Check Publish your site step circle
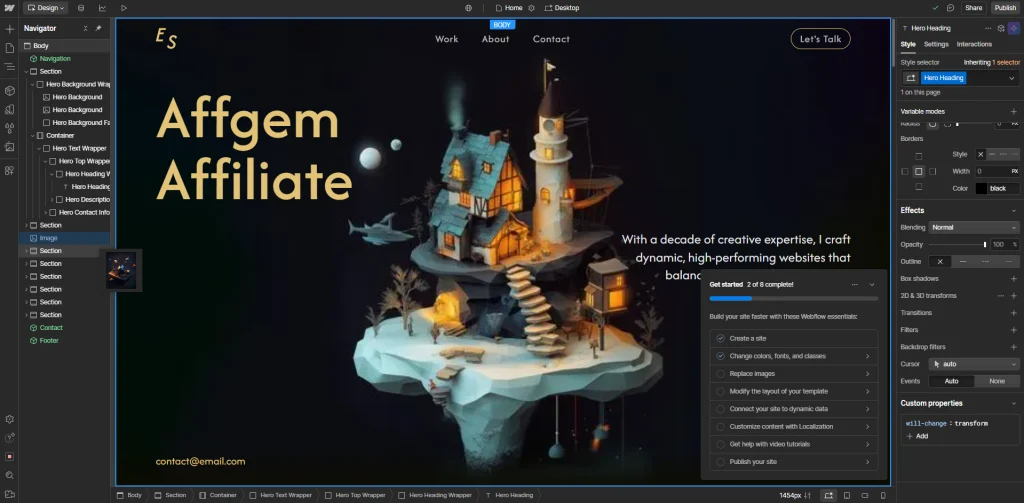Viewport: 1024px width, 503px height. tap(720, 462)
